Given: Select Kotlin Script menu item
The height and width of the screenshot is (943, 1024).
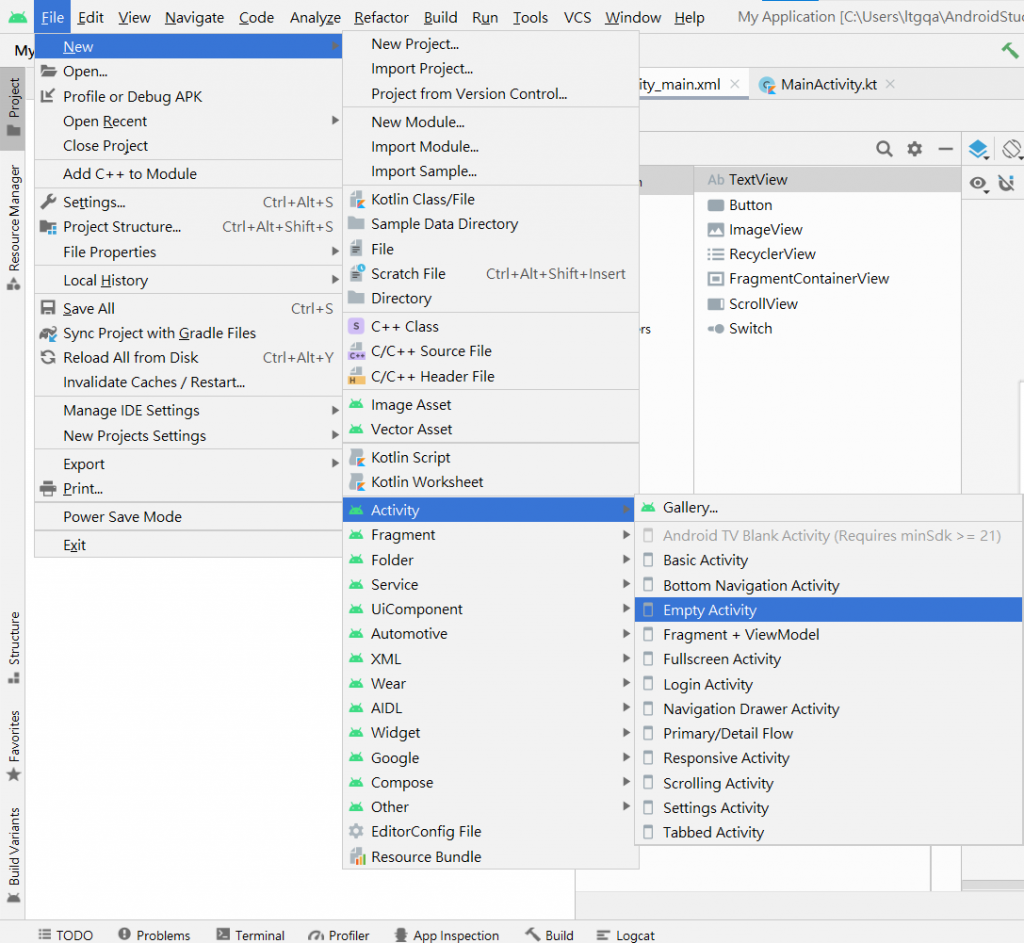Looking at the screenshot, I should click(x=490, y=458).
